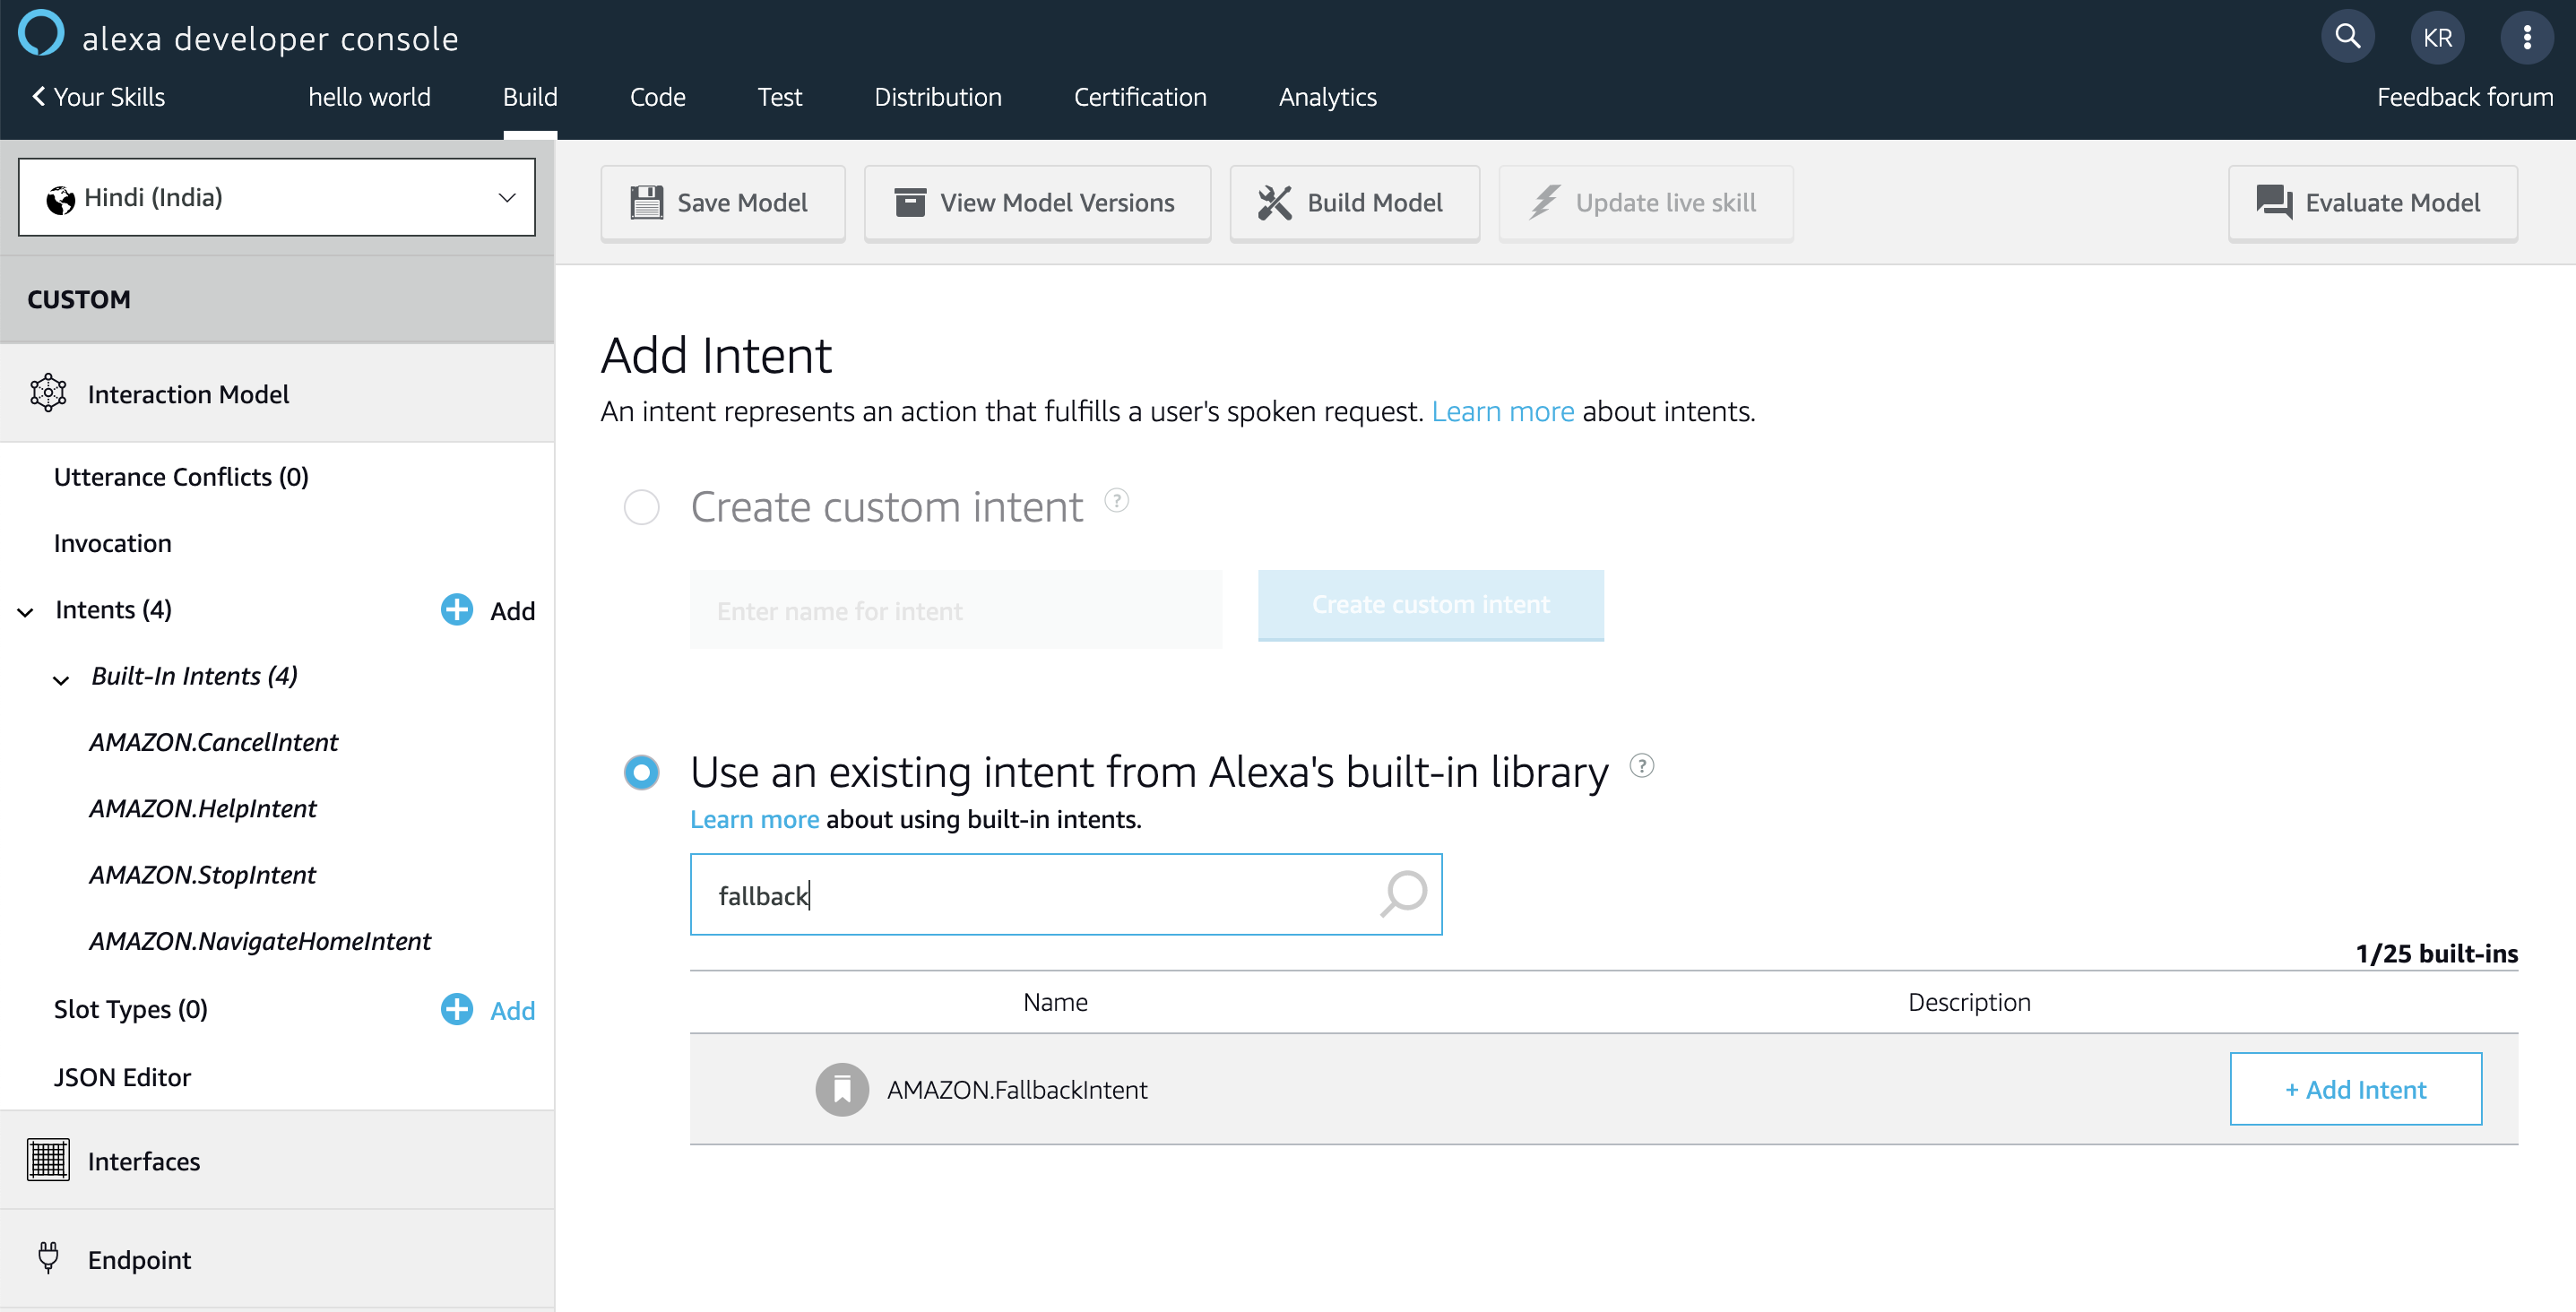
Task: Open the Endpoint plug section
Action: tap(47, 1258)
